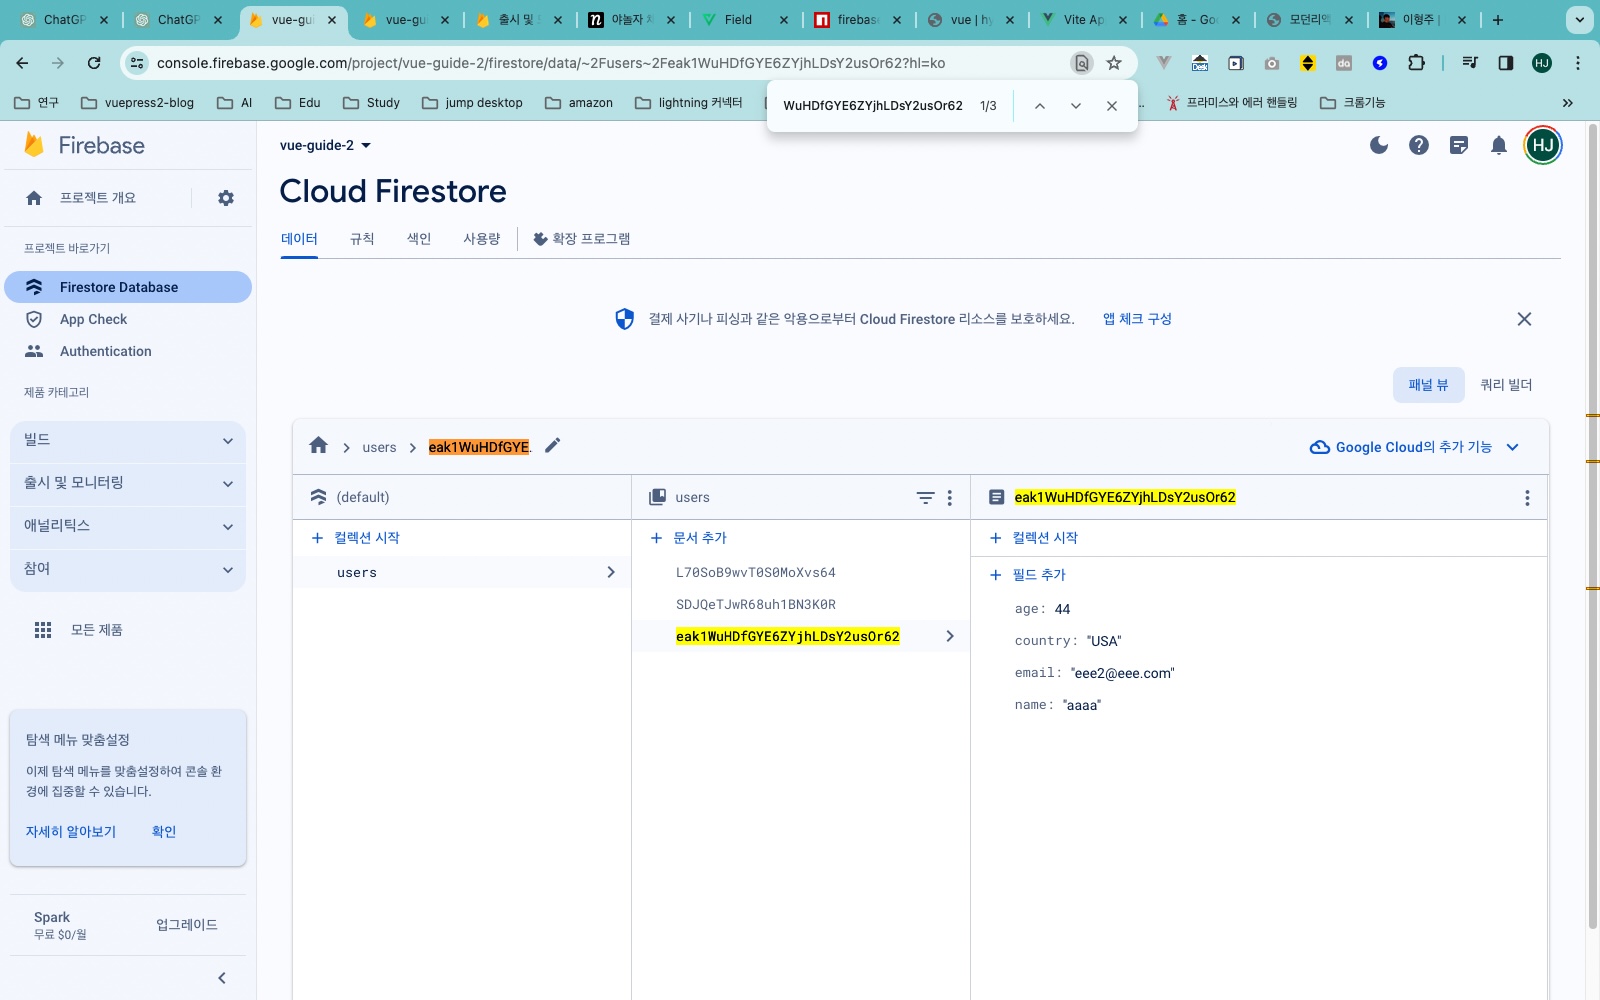Toggle dark mode moon icon

[x=1379, y=145]
